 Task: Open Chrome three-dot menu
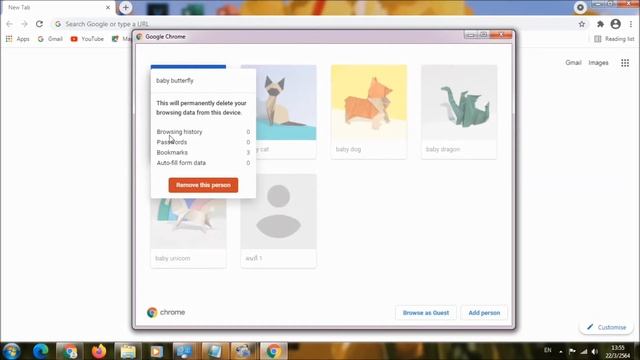tap(631, 24)
